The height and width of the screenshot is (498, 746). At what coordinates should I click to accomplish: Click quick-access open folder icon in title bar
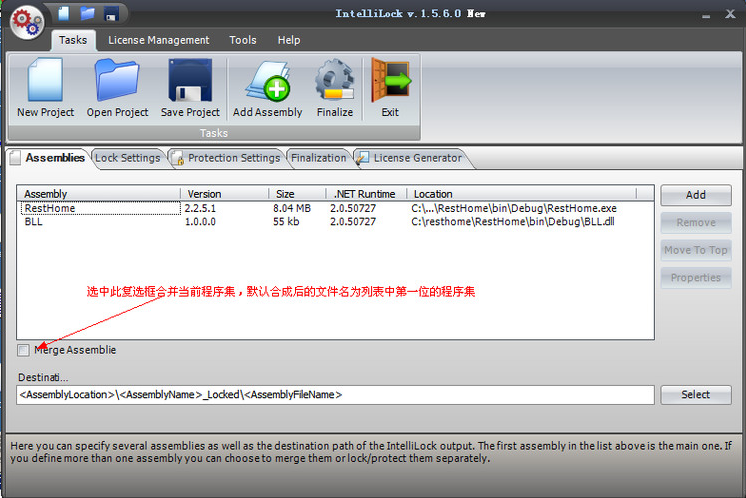(87, 14)
